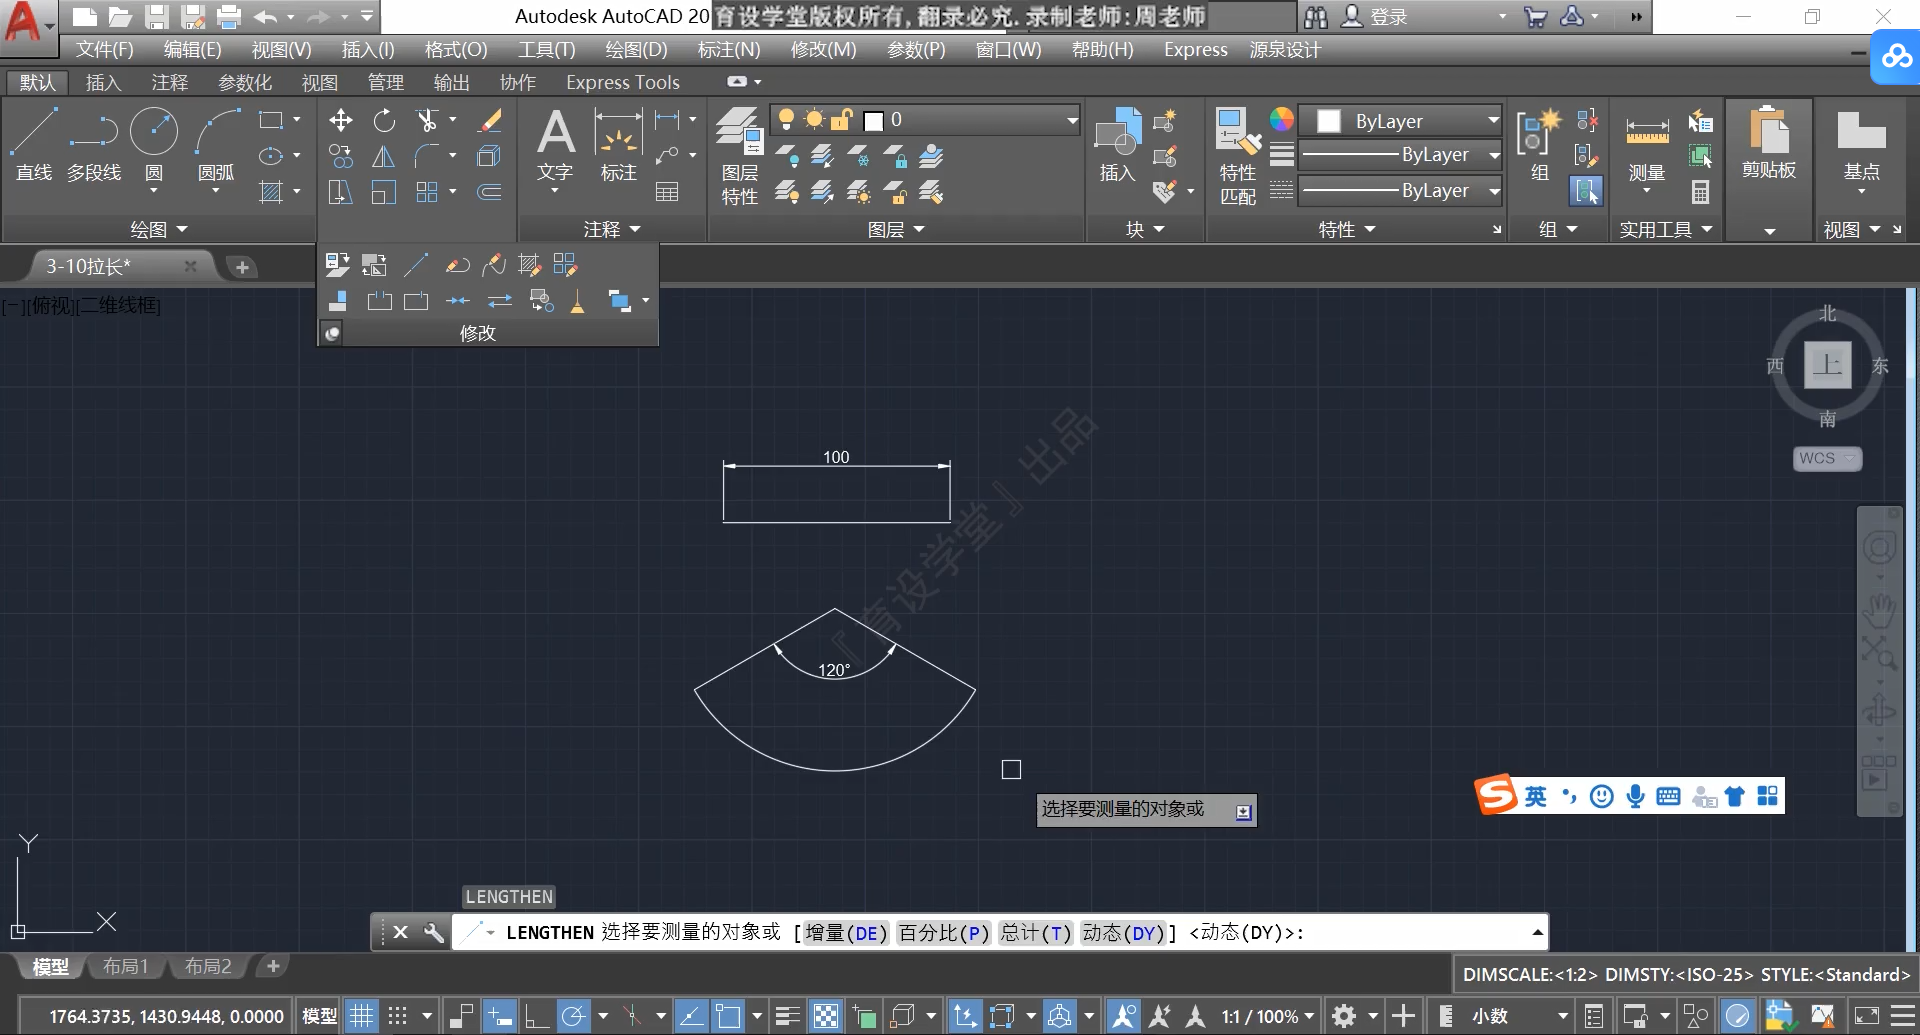
Task: Select the Line (直线) drawing tool
Action: [34, 145]
